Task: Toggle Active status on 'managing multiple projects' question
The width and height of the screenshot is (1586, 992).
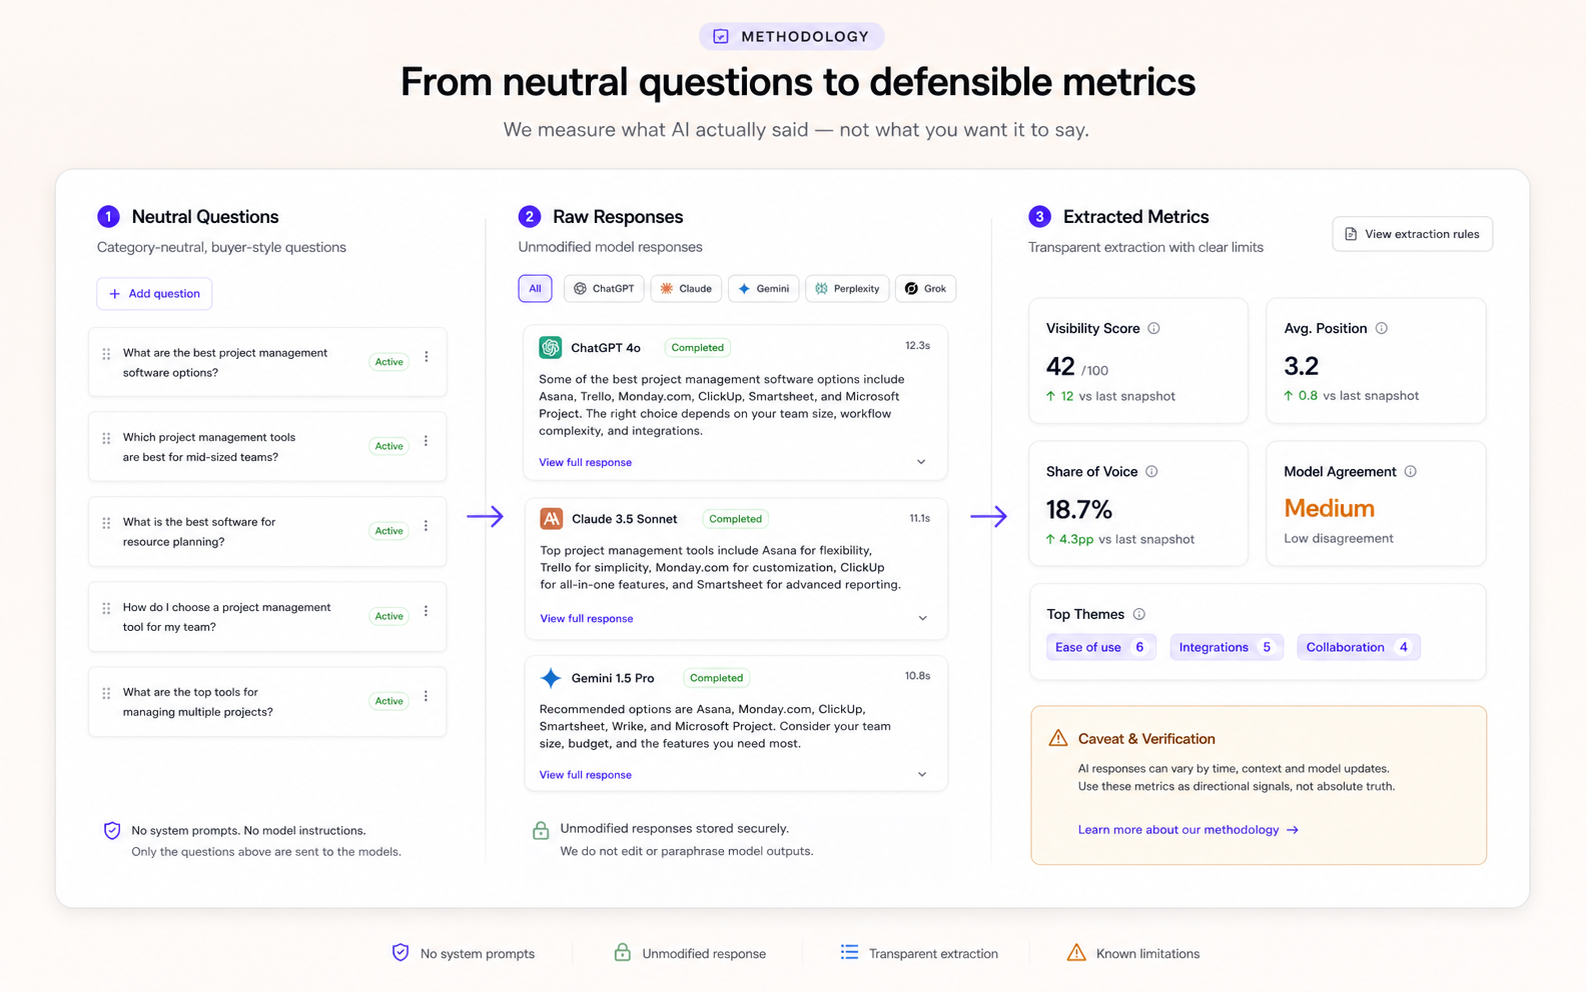Action: (389, 701)
